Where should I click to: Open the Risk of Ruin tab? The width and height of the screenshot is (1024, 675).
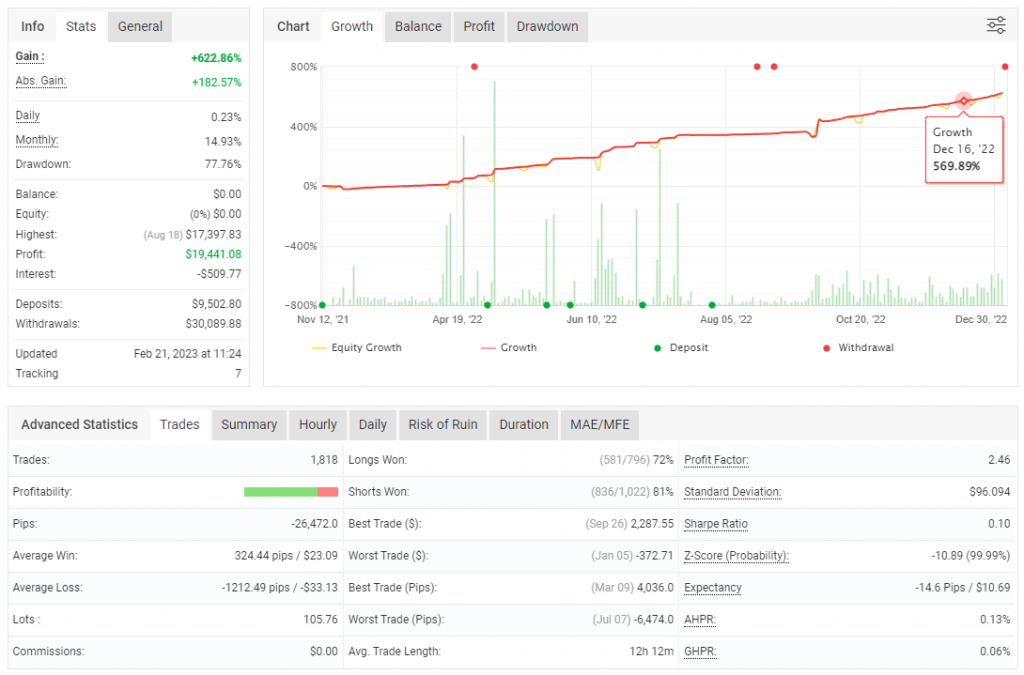[442, 424]
